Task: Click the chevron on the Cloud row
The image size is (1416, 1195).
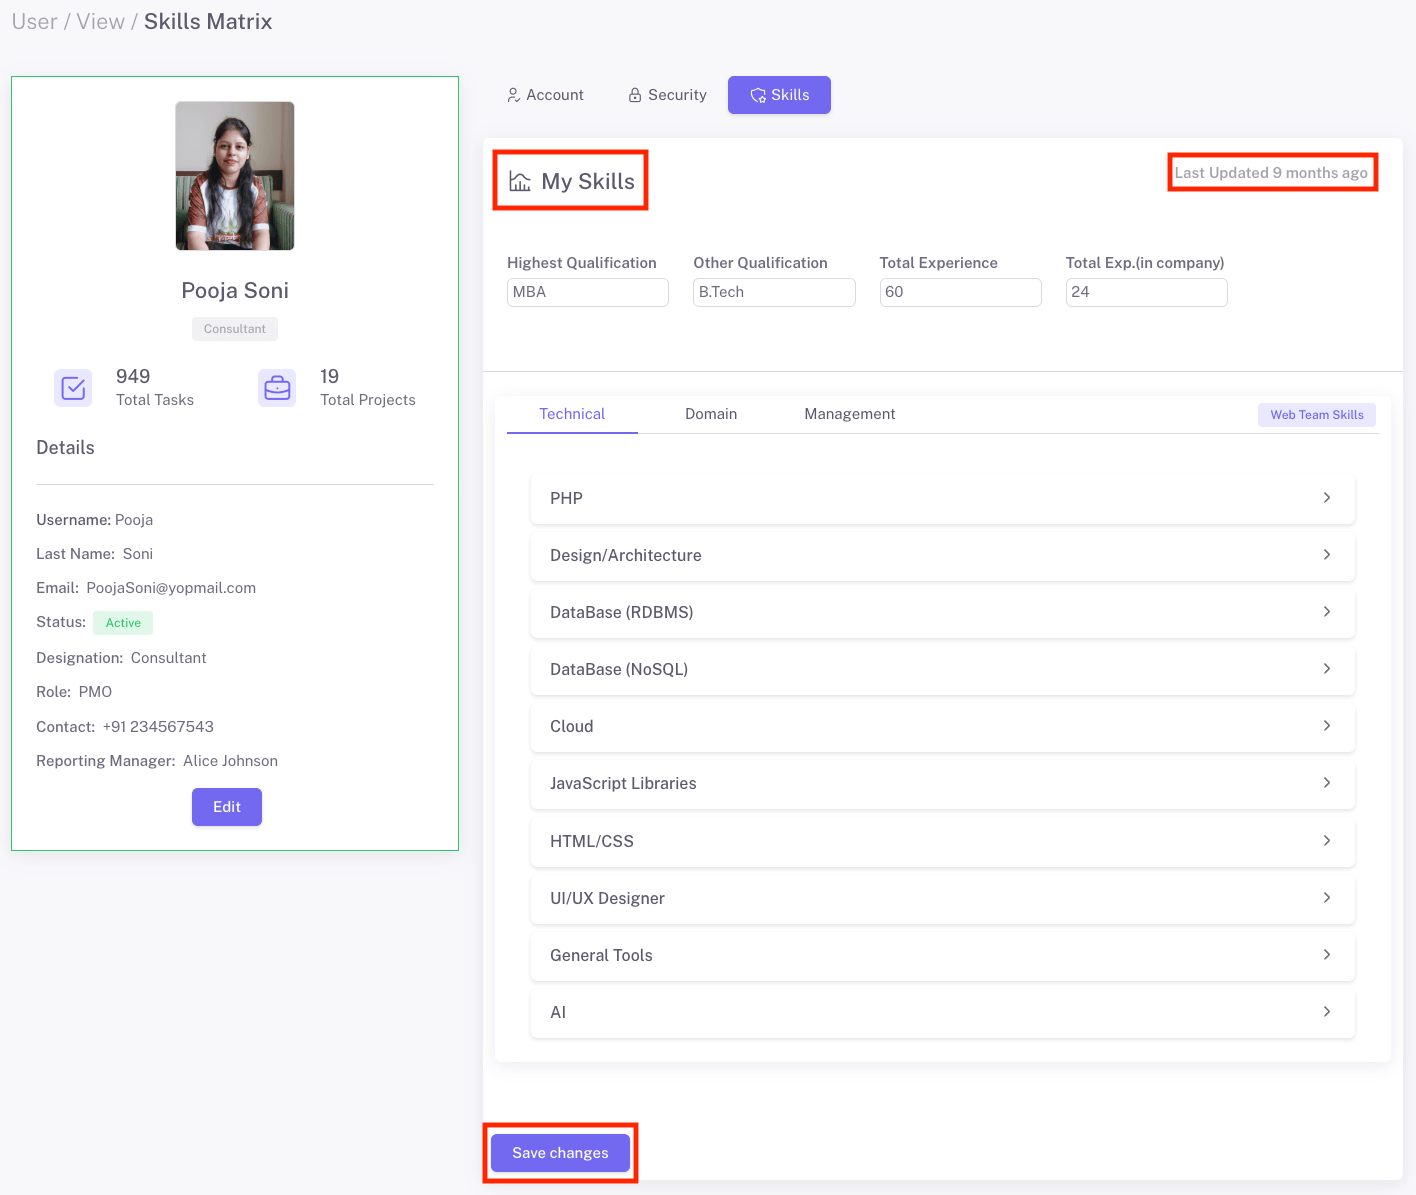Action: [x=1326, y=726]
